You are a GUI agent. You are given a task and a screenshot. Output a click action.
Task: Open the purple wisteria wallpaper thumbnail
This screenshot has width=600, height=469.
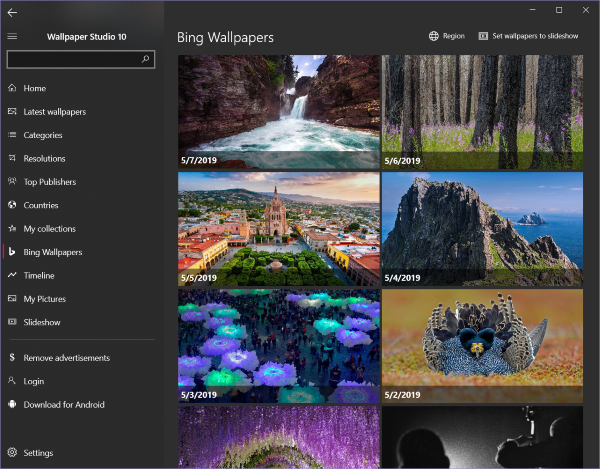pos(279,437)
